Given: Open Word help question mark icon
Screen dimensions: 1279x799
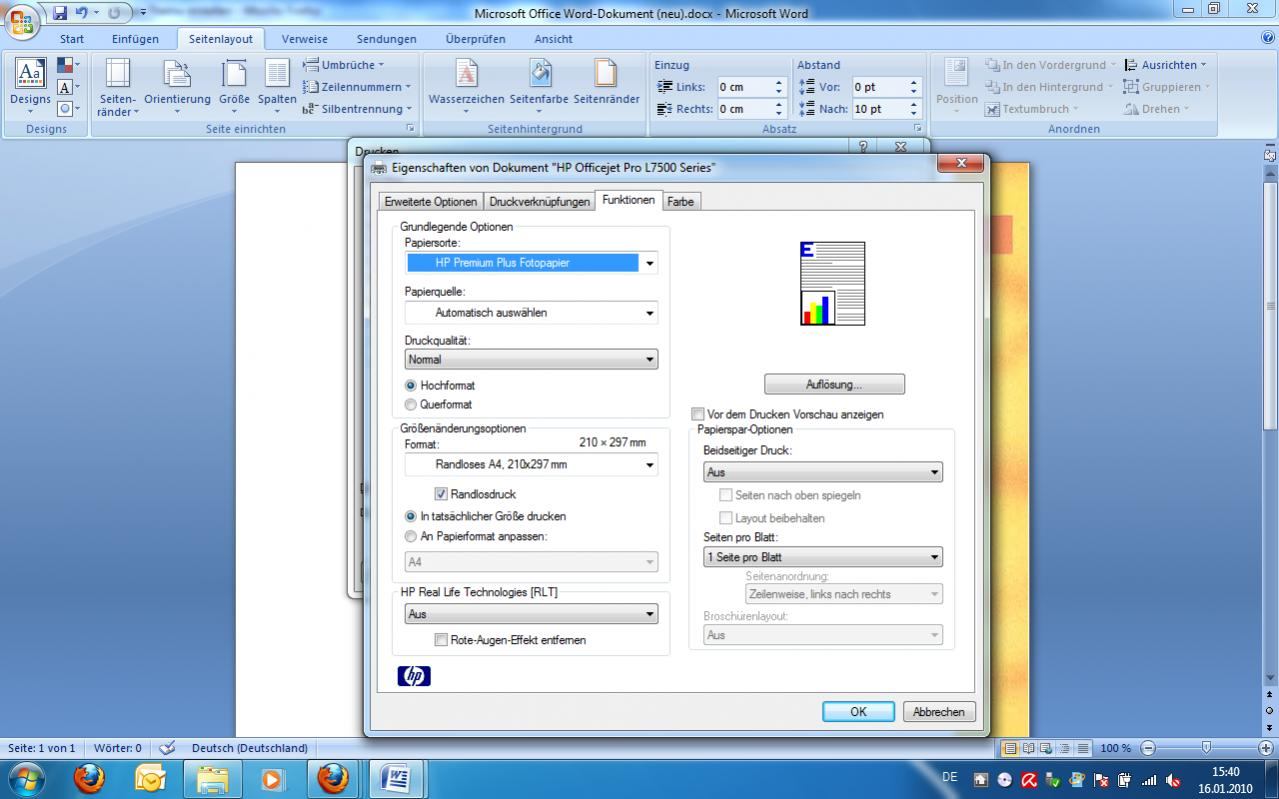Looking at the screenshot, I should tap(1268, 38).
